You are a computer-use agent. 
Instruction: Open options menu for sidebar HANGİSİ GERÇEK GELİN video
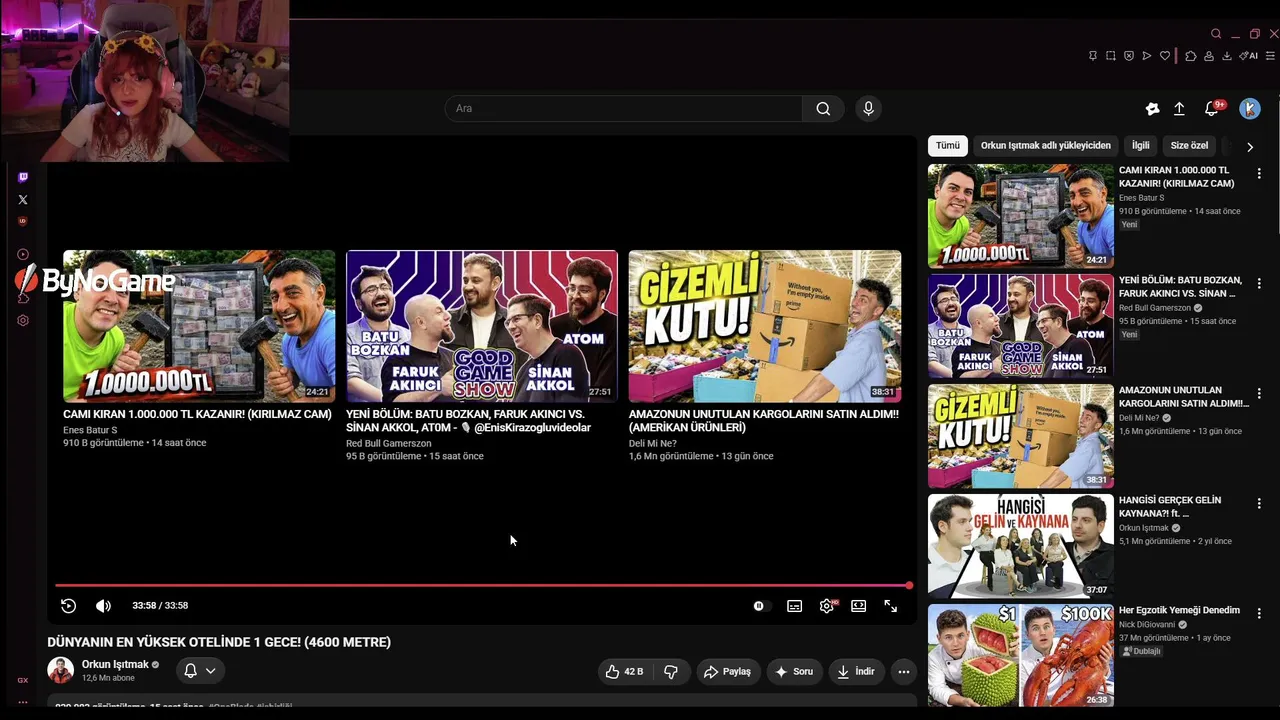point(1259,504)
